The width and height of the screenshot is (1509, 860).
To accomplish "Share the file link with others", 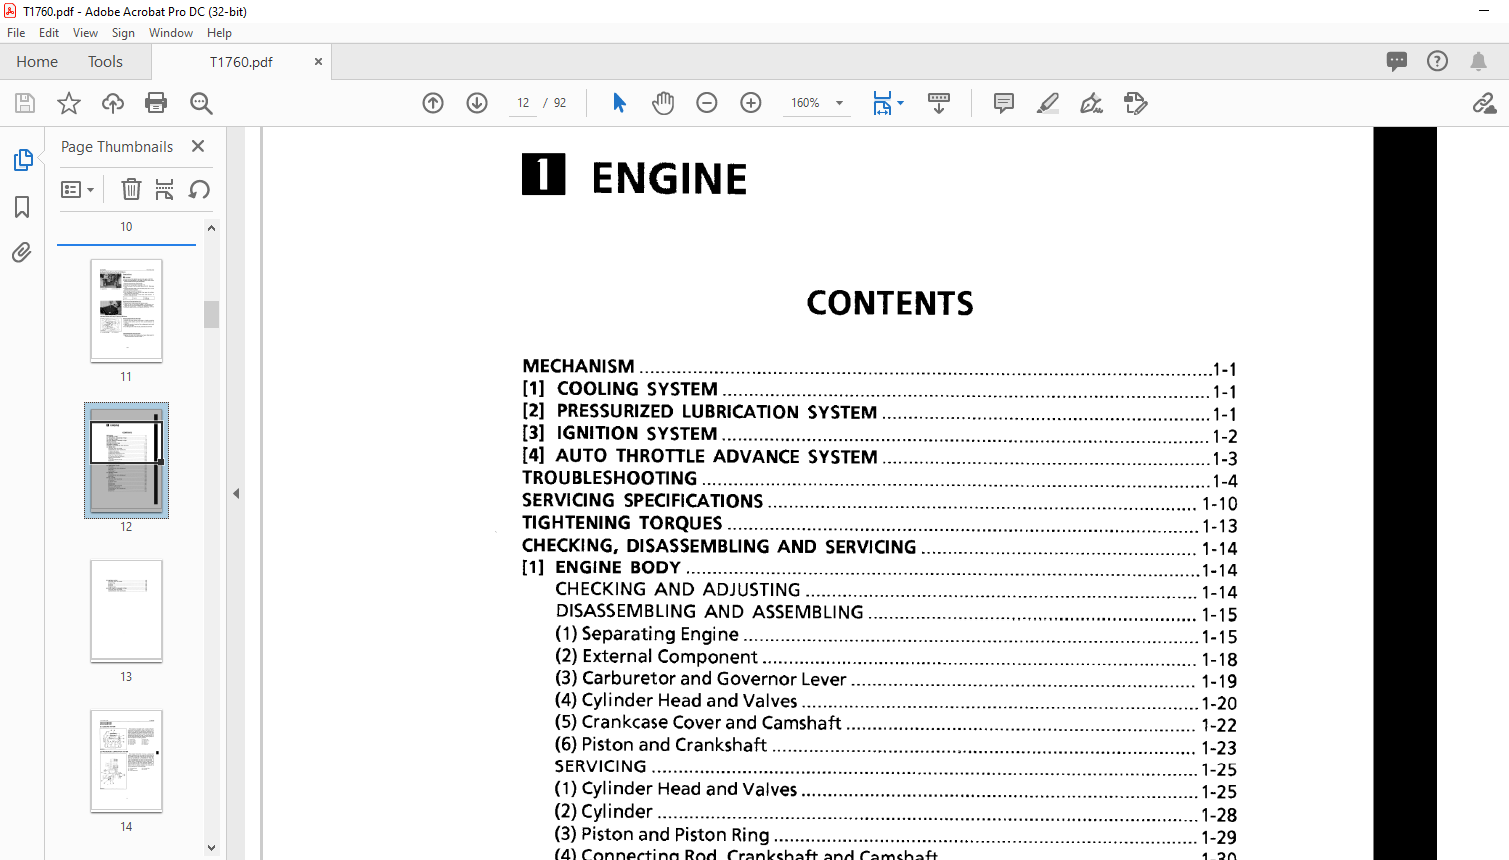I will click(x=1484, y=103).
